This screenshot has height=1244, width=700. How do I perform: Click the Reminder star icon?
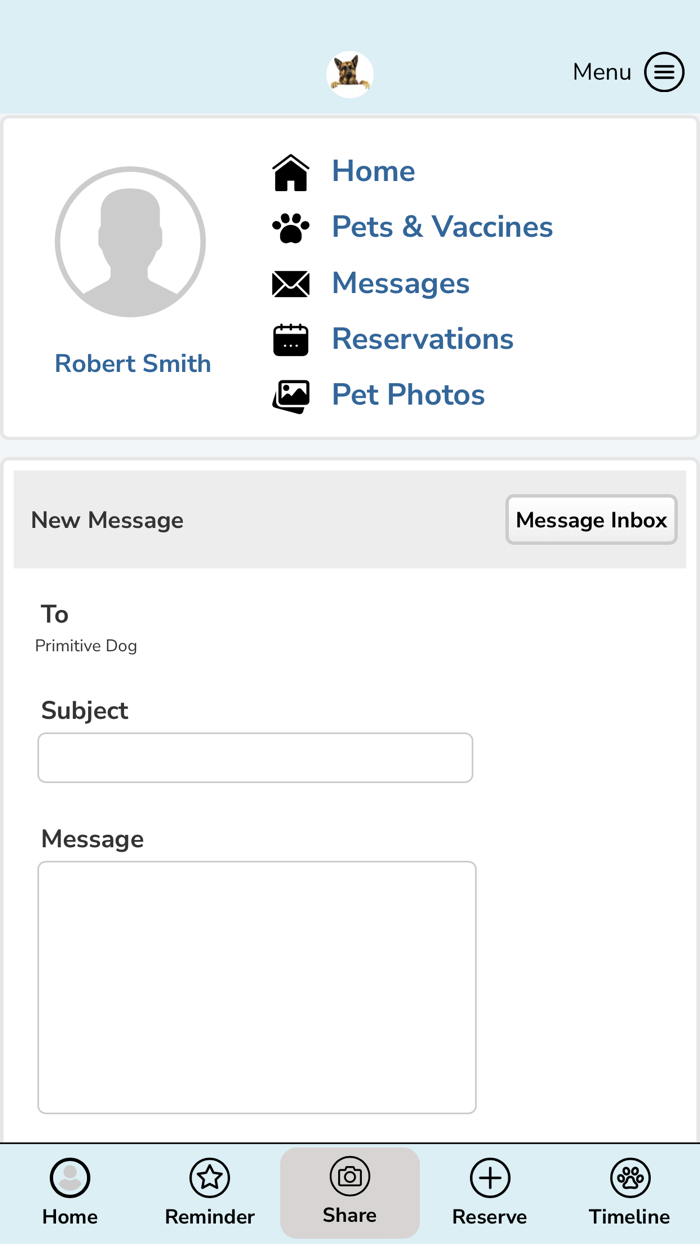[x=209, y=1178]
